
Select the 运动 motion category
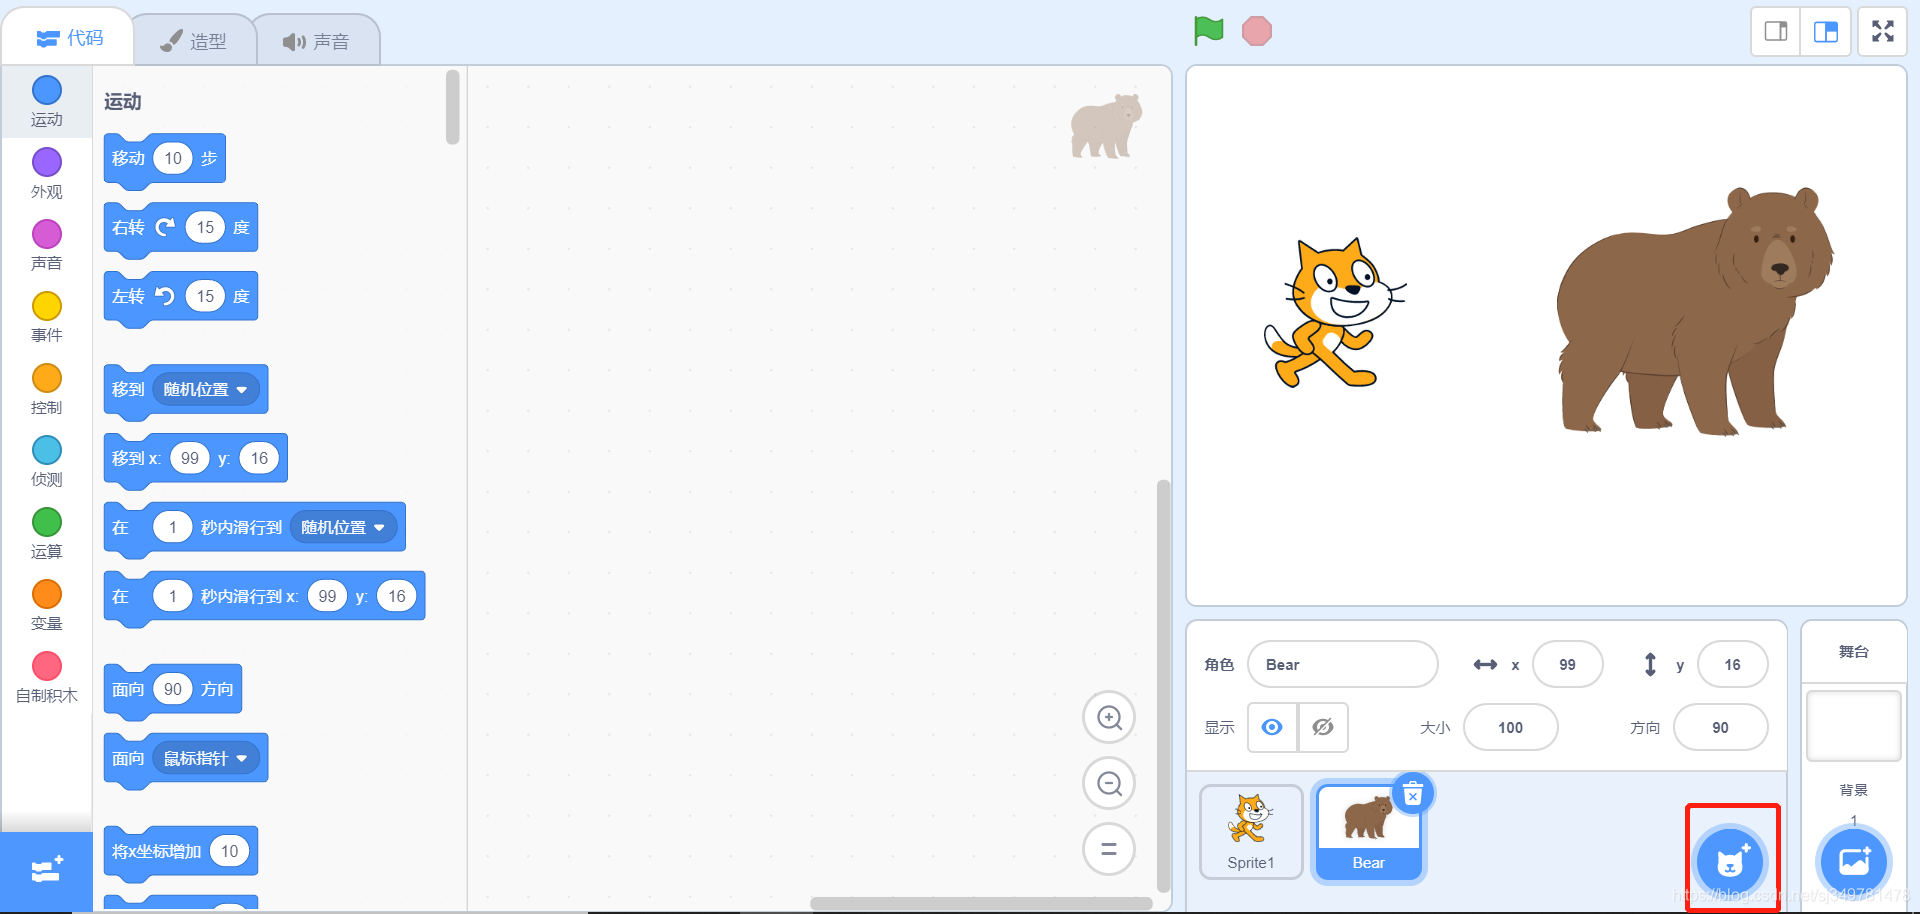coord(47,102)
